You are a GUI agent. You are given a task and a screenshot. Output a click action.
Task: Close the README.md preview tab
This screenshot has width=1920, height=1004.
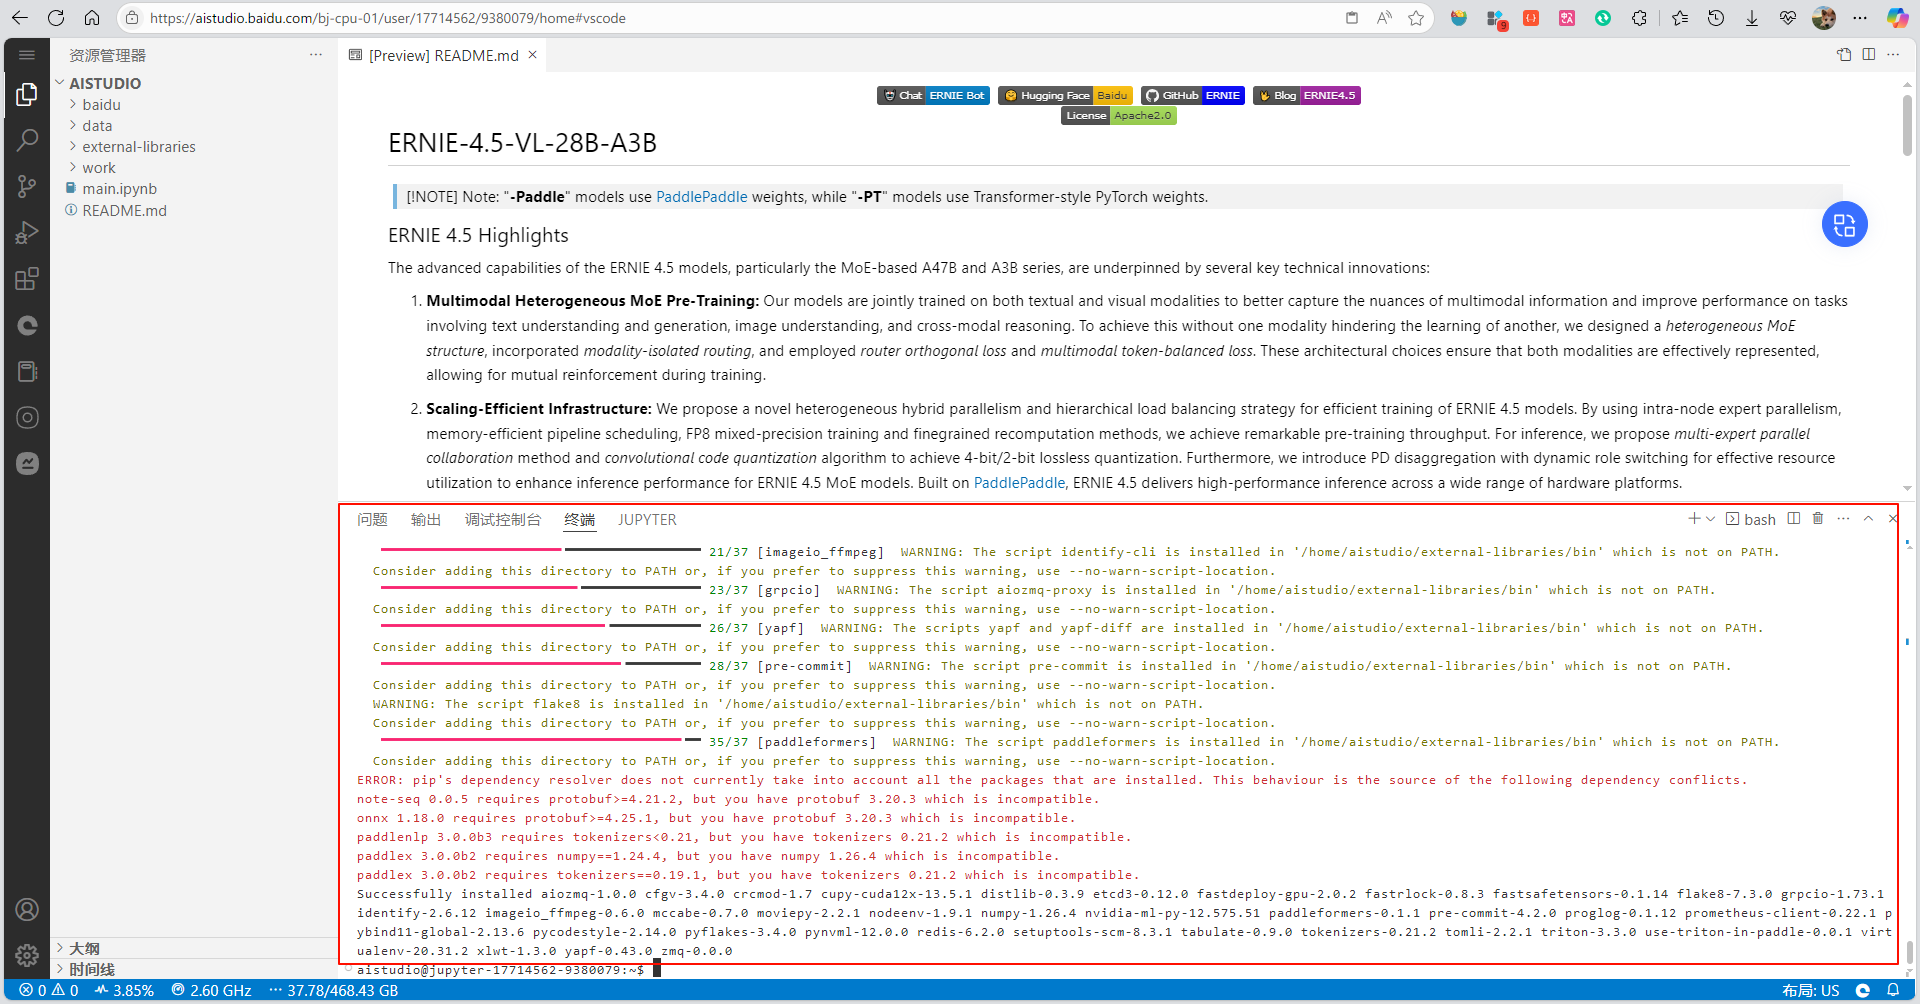coord(533,55)
